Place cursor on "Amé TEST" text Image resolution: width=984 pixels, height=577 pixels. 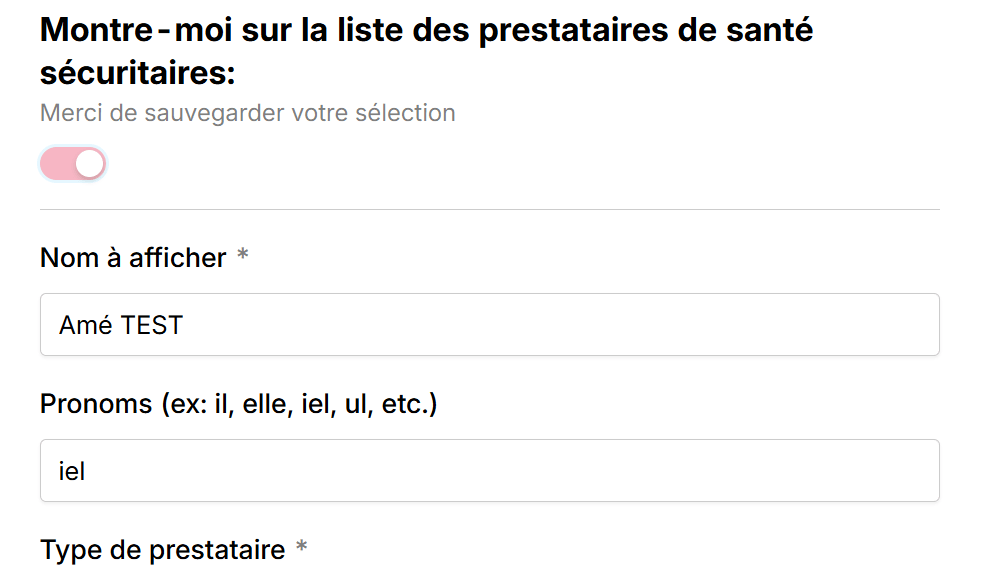click(121, 325)
